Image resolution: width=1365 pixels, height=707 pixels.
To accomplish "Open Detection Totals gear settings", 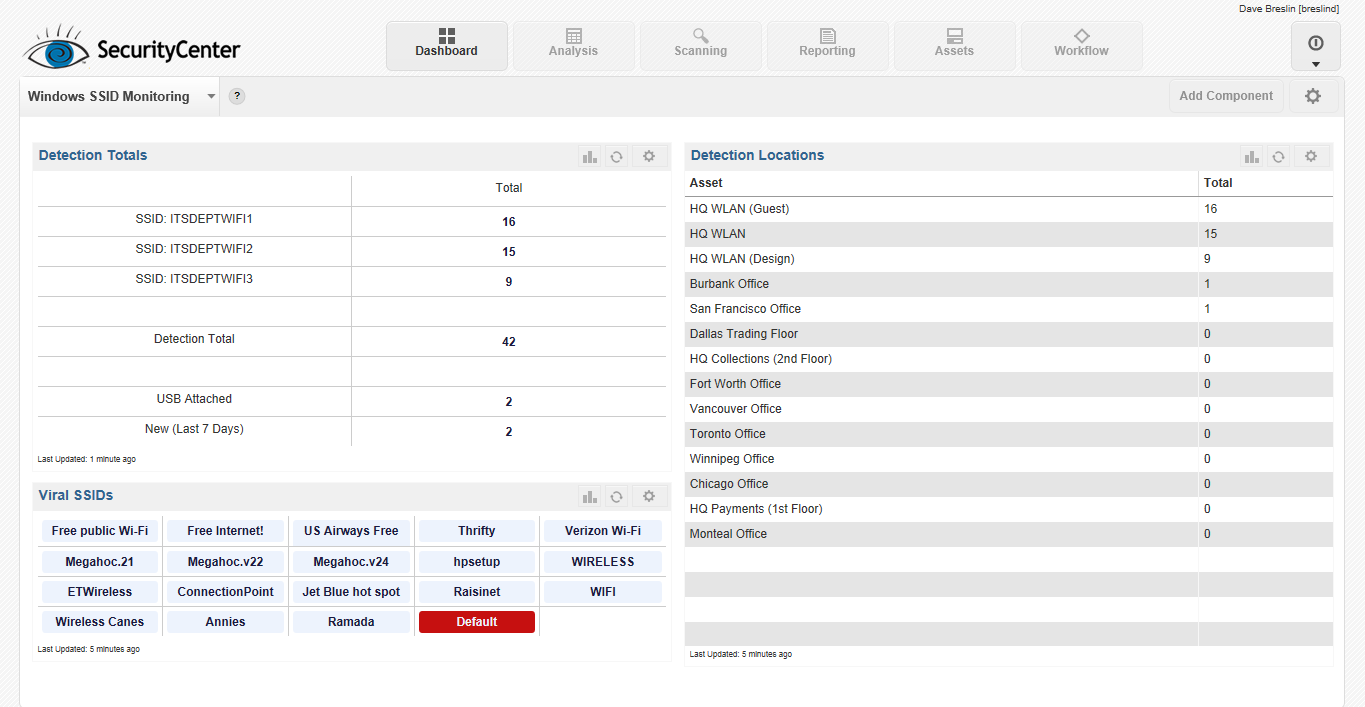I will tap(649, 157).
